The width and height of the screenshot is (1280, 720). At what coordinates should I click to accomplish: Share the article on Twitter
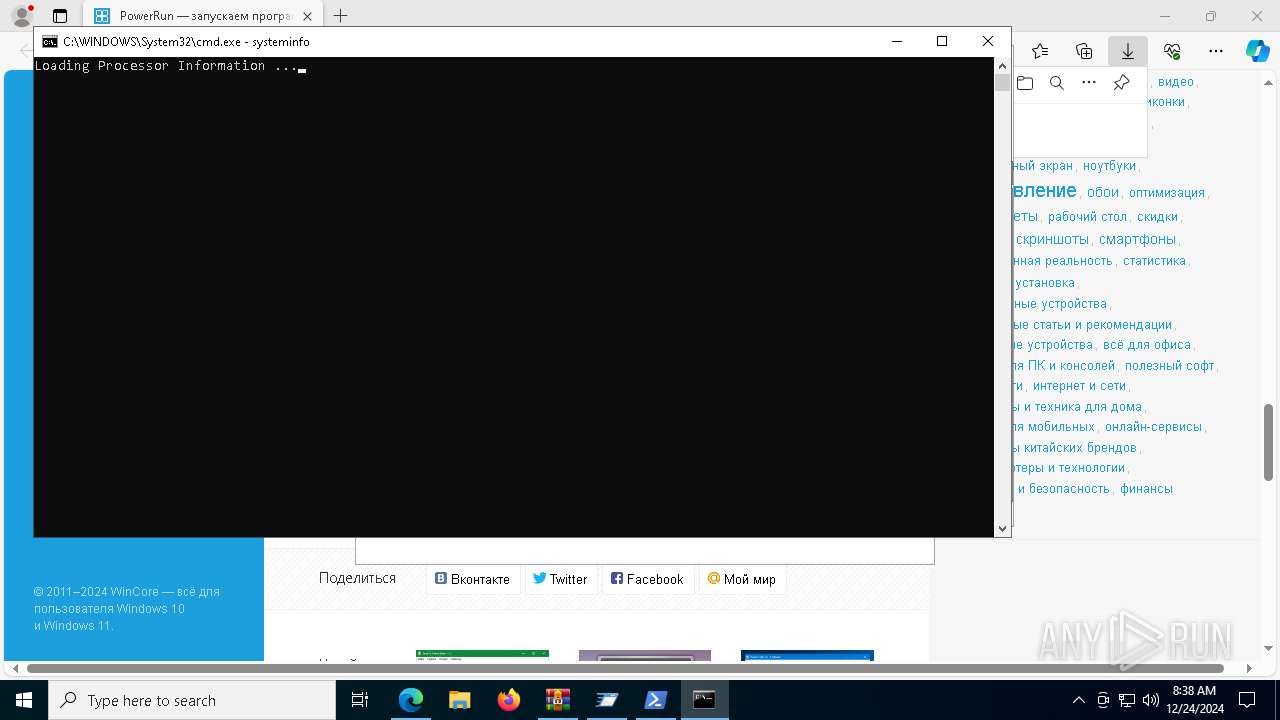(x=560, y=579)
